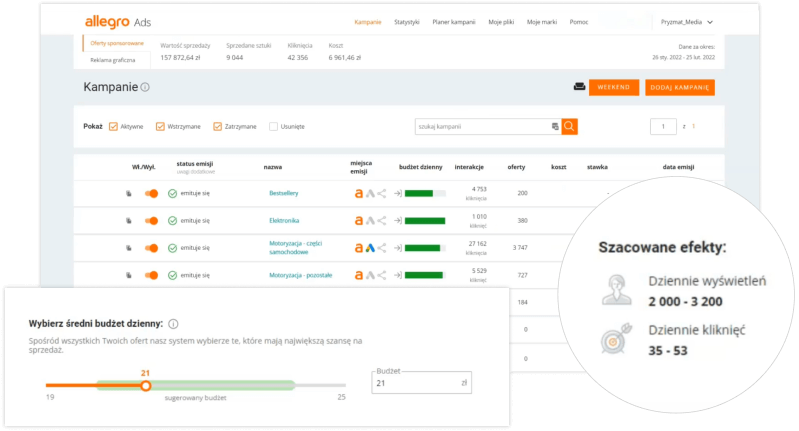Open Planer kampanii in the top menu

coord(454,22)
